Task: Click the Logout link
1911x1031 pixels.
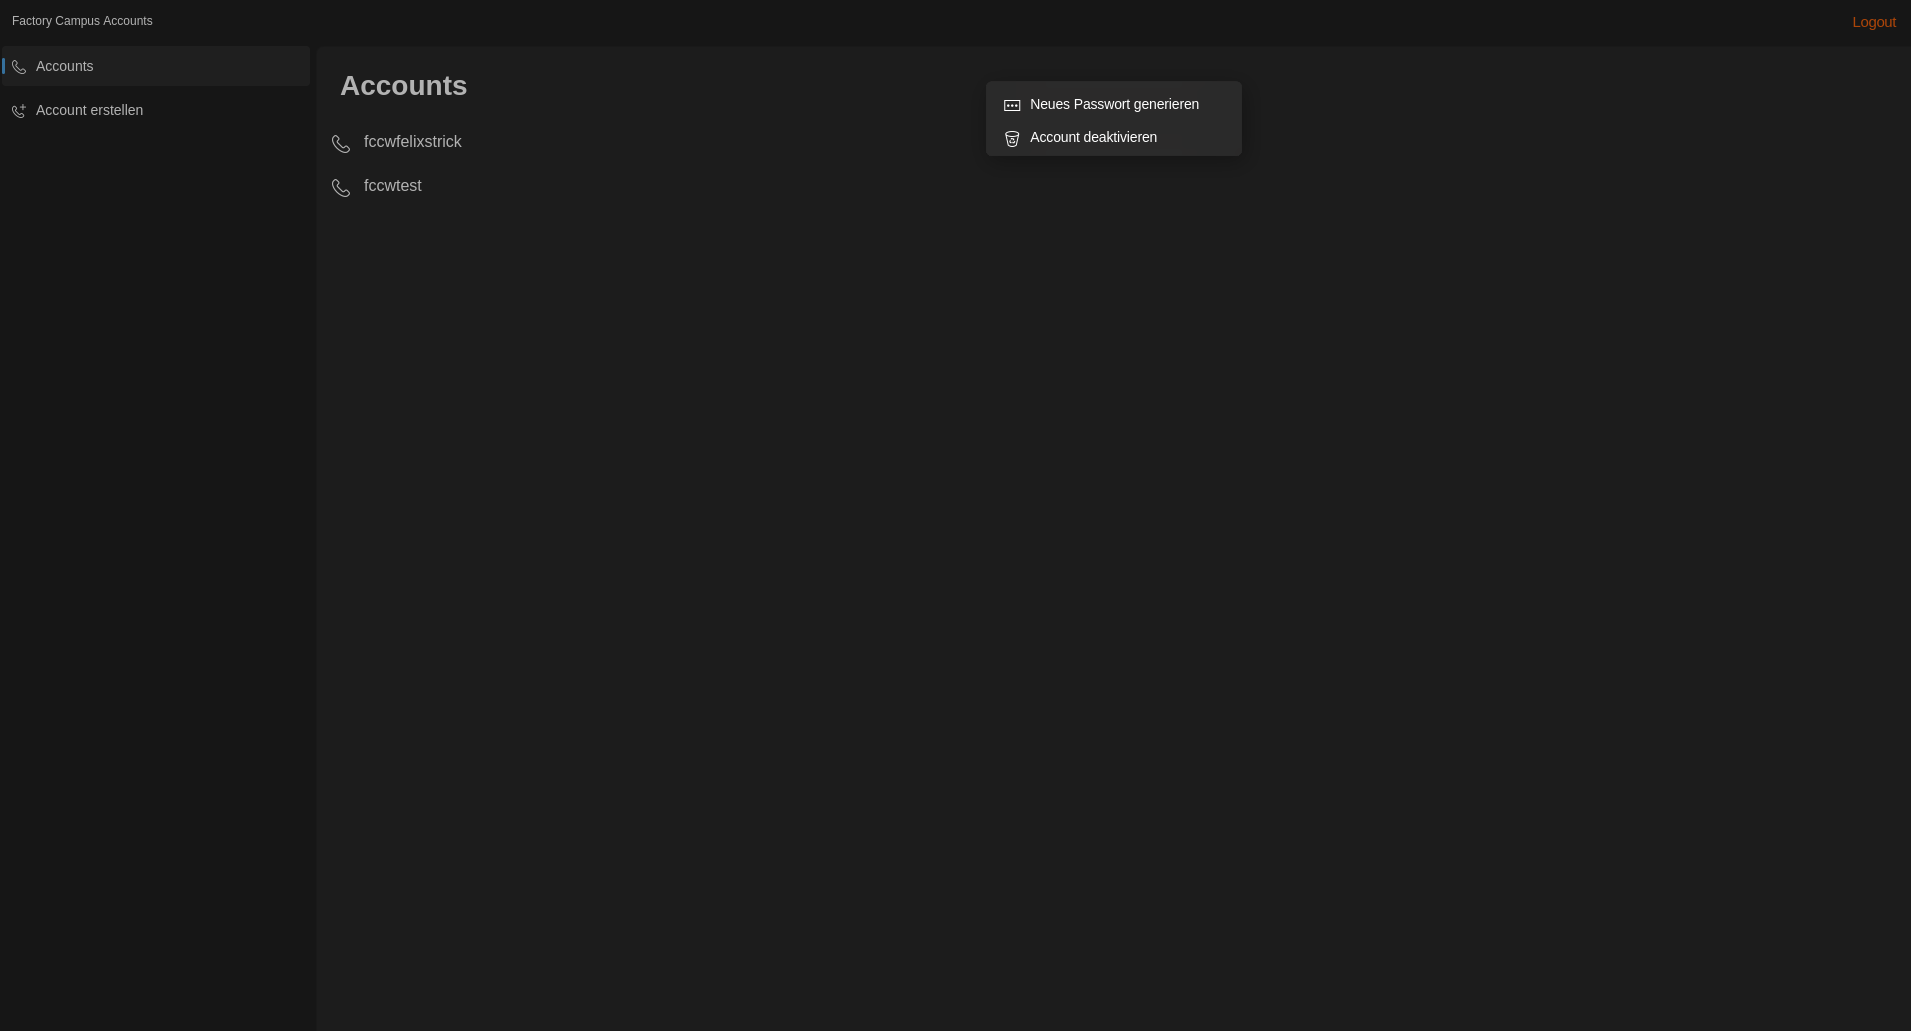Action: (x=1874, y=22)
